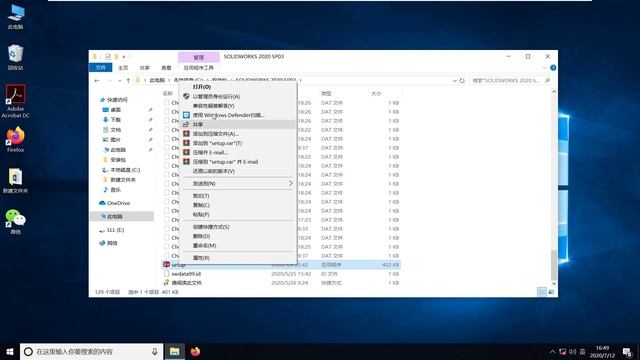Image resolution: width=640 pixels, height=360 pixels.
Task: Open the notification center icon
Action: pos(627,351)
